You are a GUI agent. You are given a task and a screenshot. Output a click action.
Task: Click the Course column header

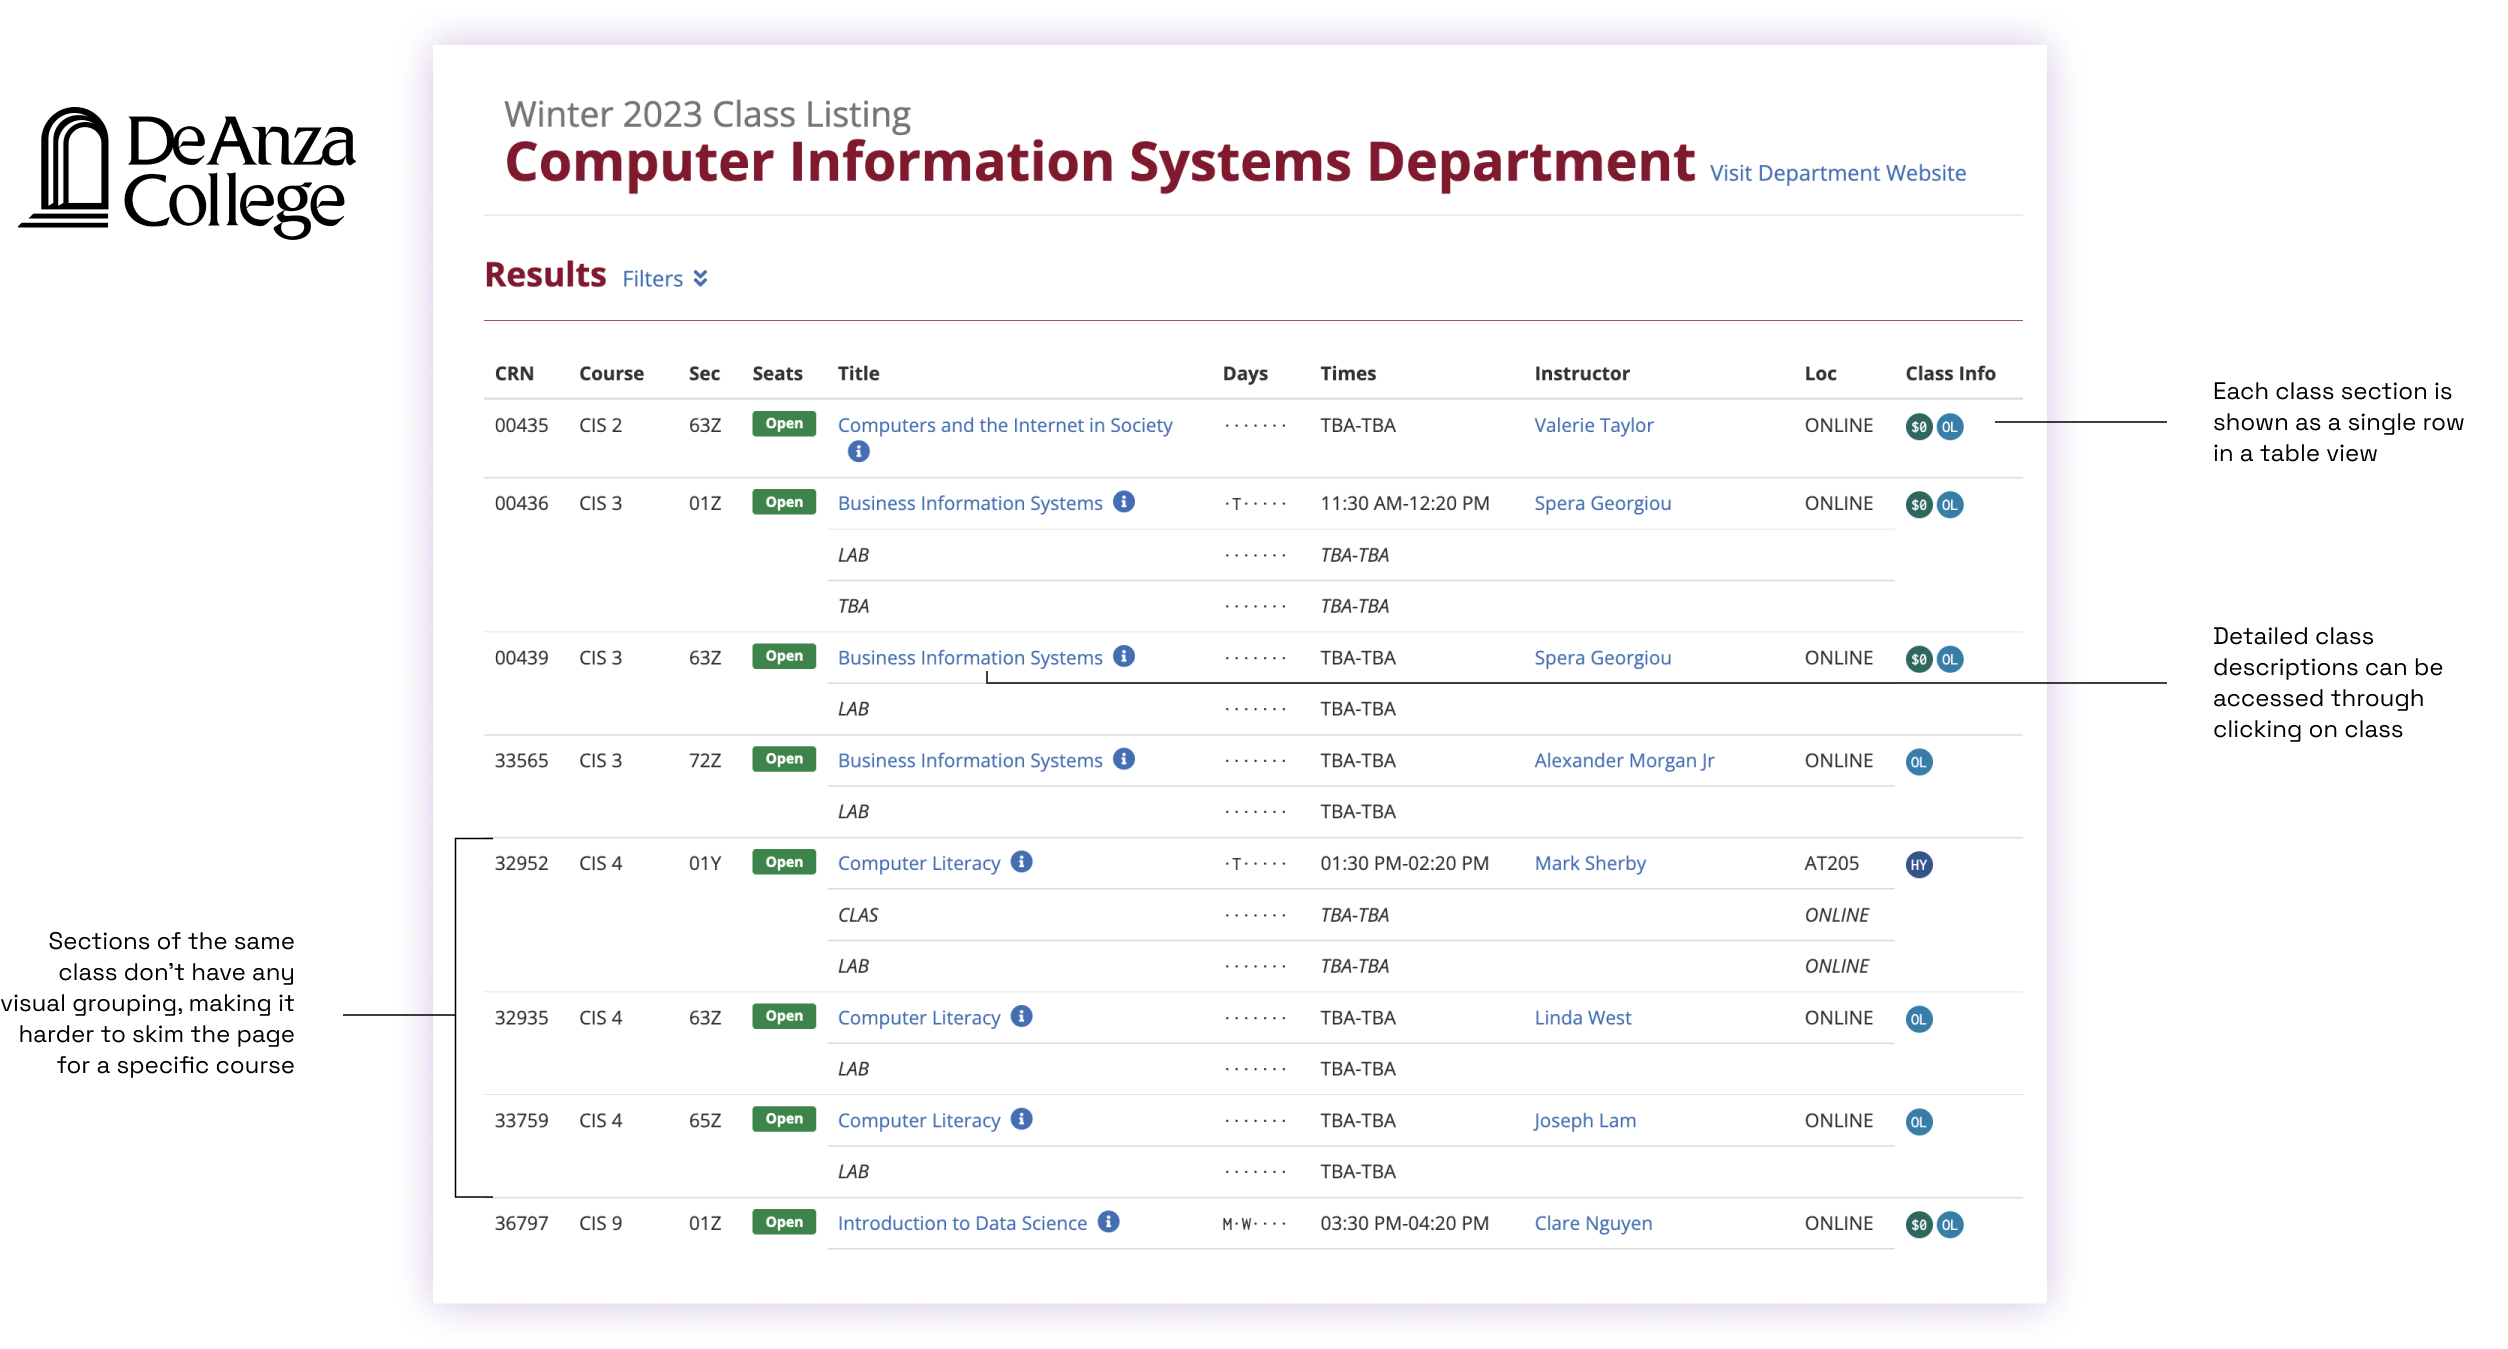point(611,373)
